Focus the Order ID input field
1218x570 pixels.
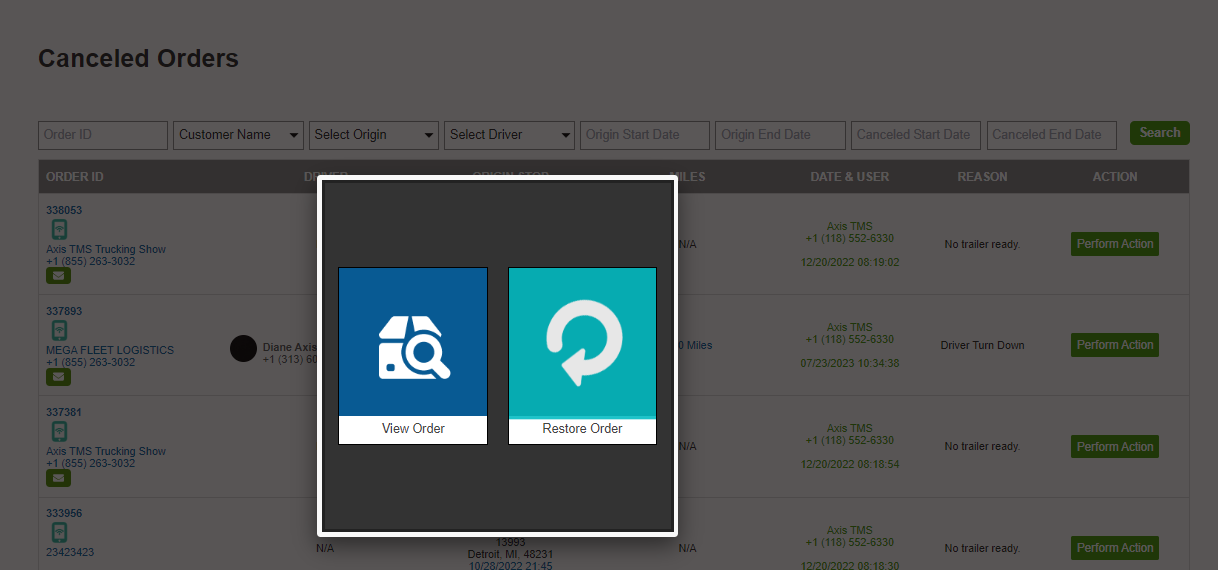tap(103, 135)
